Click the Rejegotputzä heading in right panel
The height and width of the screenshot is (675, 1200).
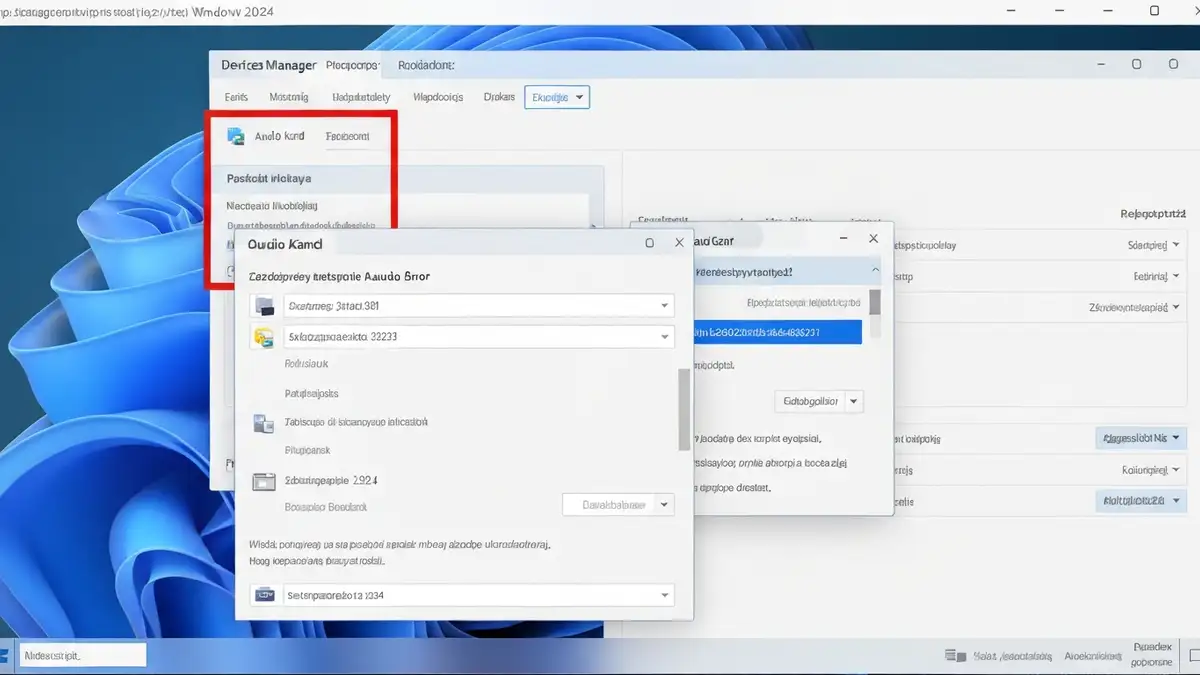[x=1152, y=214]
